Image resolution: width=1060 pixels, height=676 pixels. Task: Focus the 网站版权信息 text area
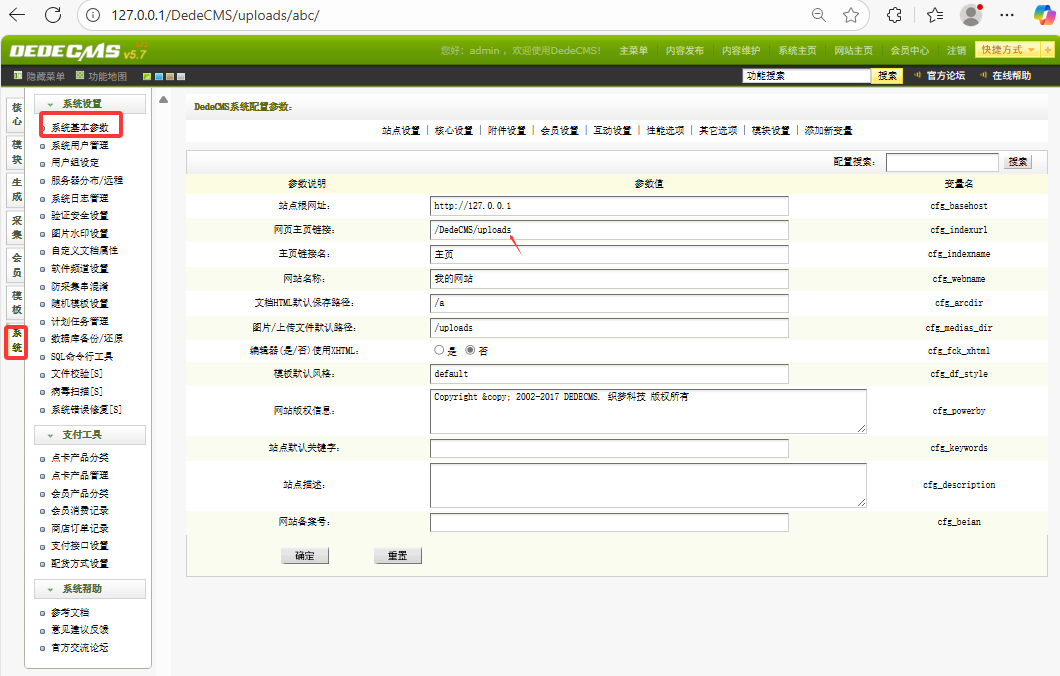coord(648,411)
